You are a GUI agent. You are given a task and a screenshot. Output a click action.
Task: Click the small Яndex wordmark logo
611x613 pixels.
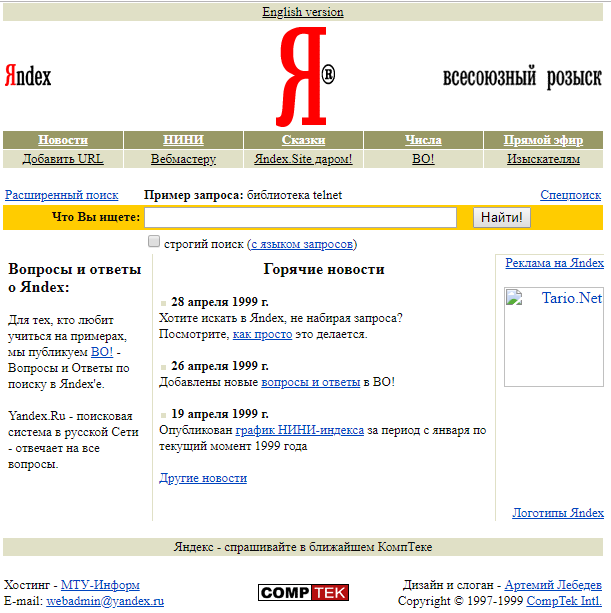28,75
